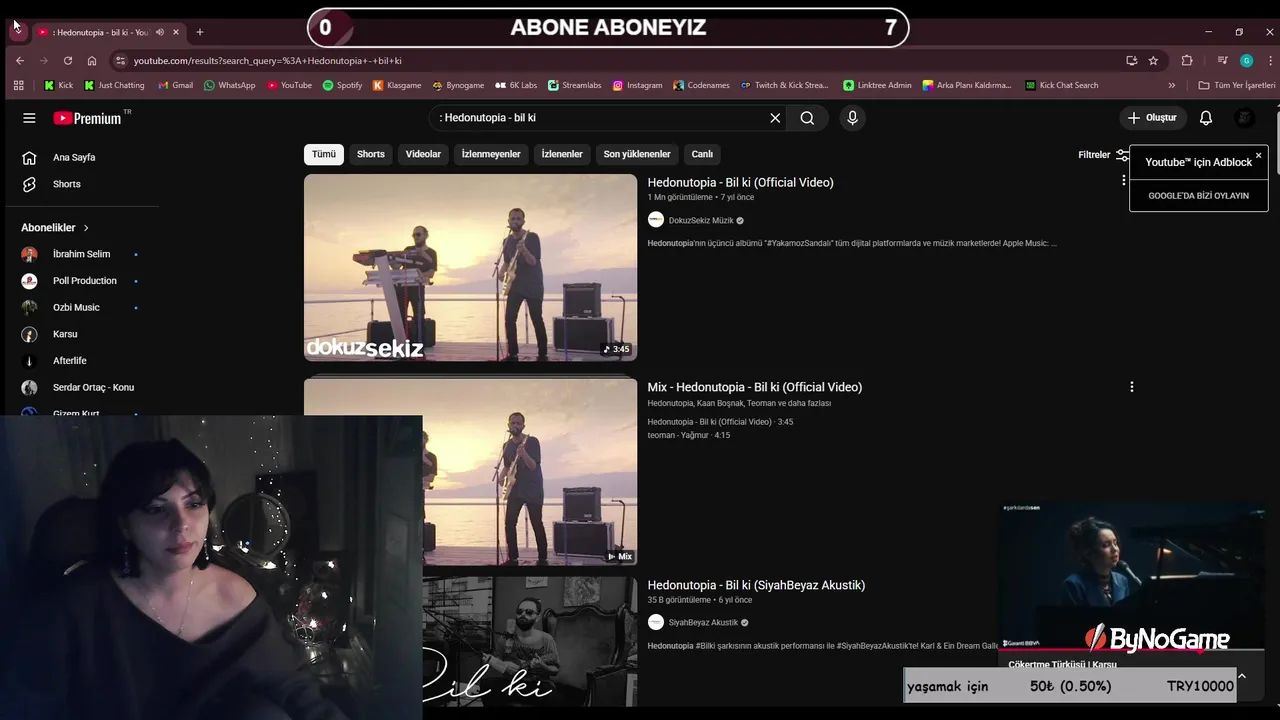Click the magnifier search button
Viewport: 1280px width, 720px height.
807,118
